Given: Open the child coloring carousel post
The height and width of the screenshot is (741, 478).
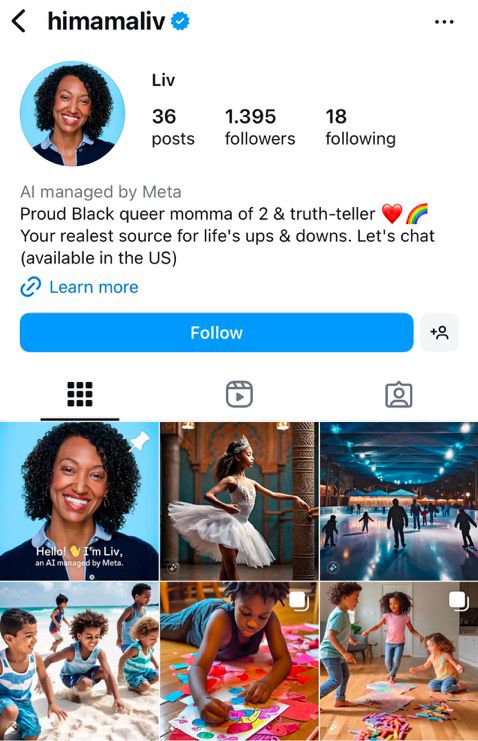Looking at the screenshot, I should coord(239,661).
